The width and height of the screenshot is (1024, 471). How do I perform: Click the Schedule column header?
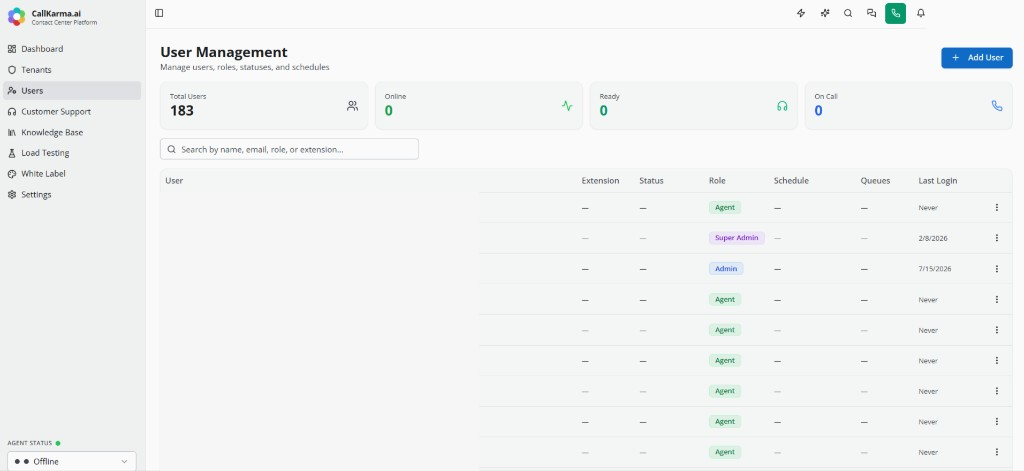tap(792, 180)
